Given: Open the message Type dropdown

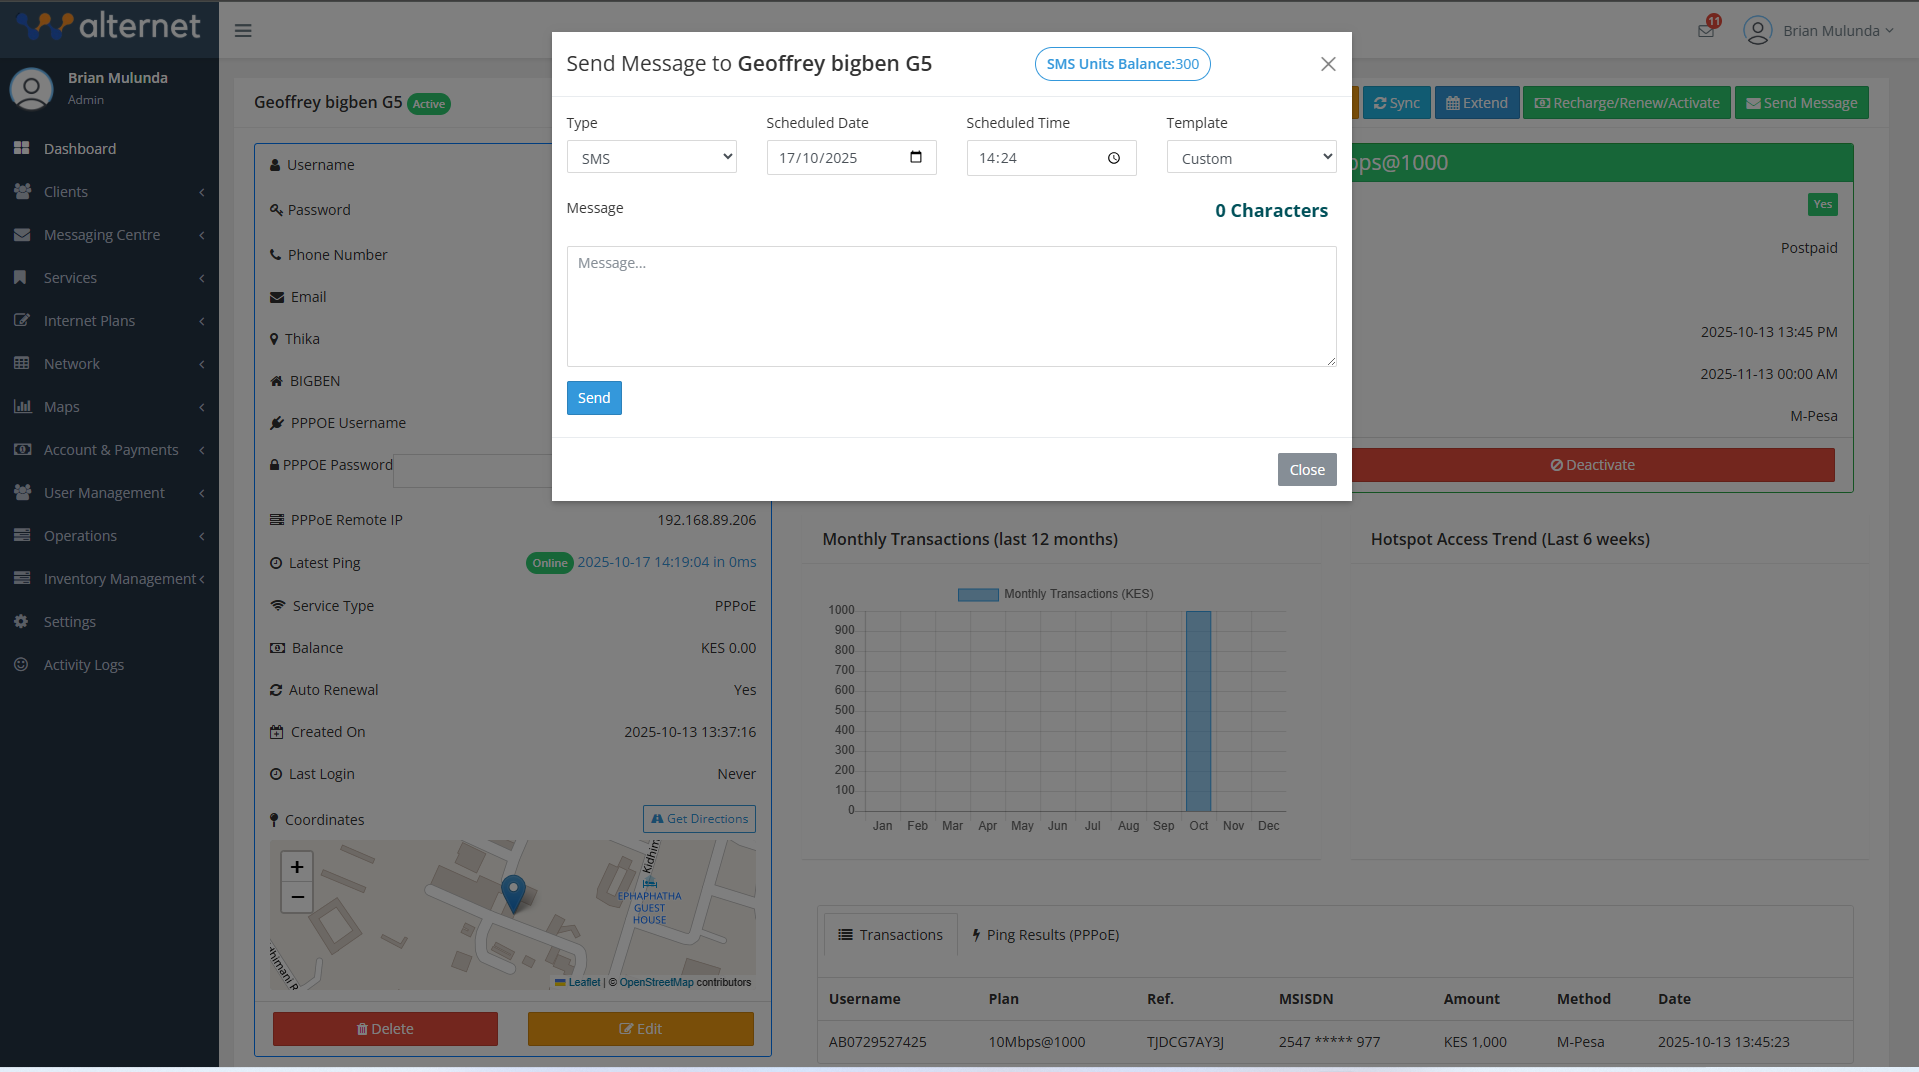Looking at the screenshot, I should [x=652, y=158].
